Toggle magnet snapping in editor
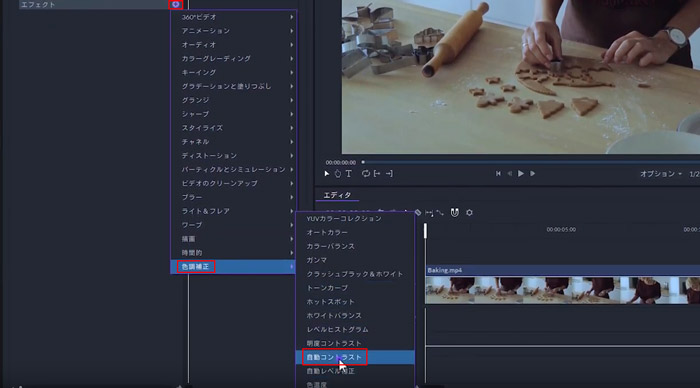The width and height of the screenshot is (700, 388). 454,213
